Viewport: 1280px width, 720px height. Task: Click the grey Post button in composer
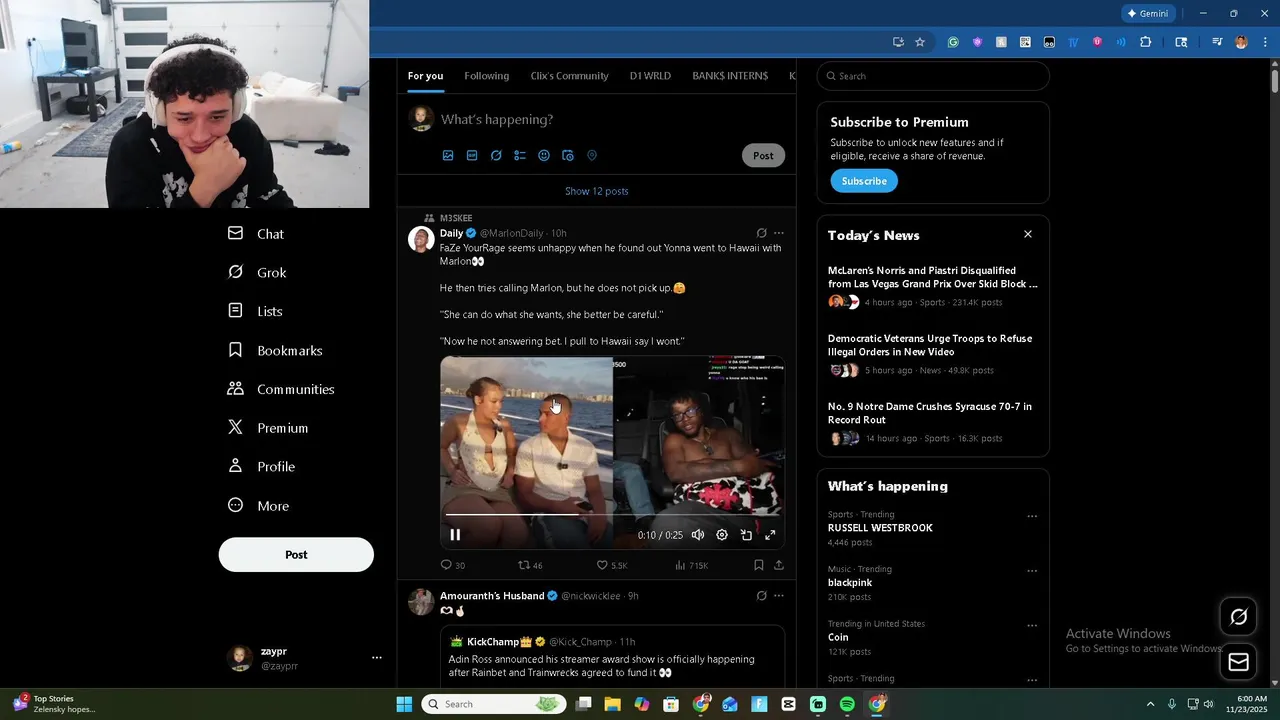(763, 156)
